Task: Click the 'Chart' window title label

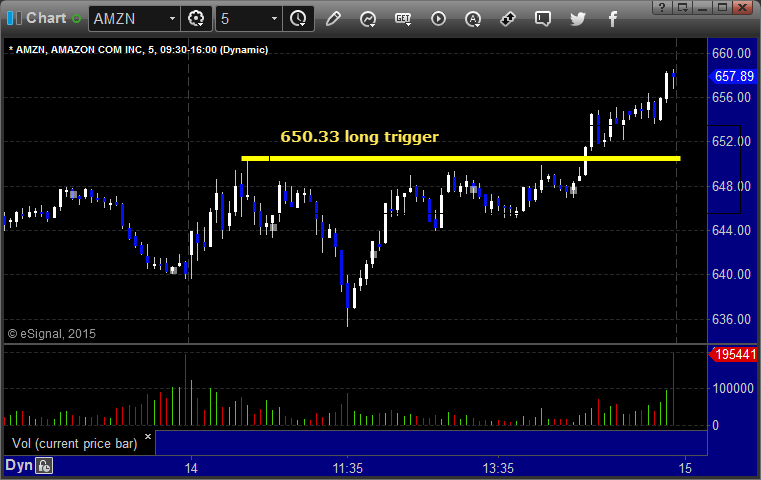Action: 46,18
